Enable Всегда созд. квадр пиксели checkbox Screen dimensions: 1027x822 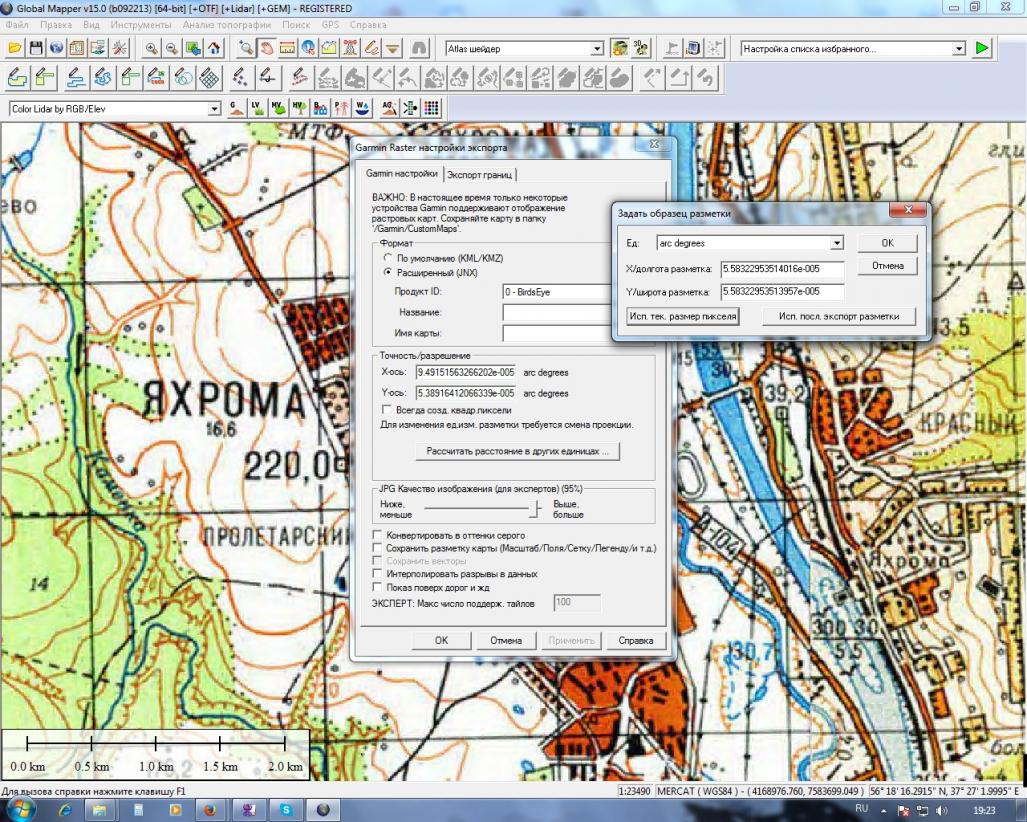388,410
